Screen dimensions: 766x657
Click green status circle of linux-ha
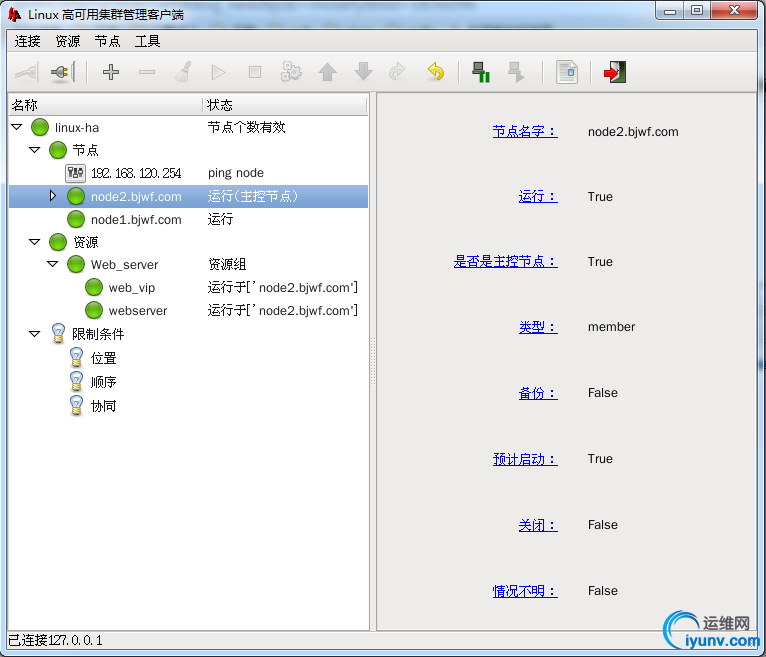point(40,127)
